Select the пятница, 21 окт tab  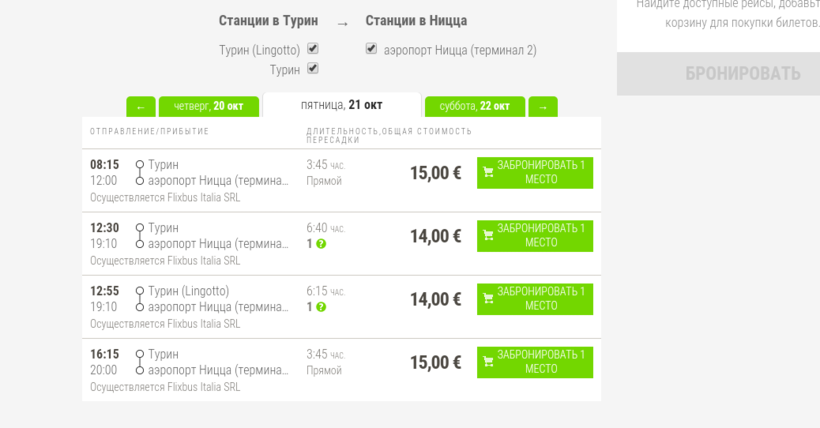pyautogui.click(x=341, y=105)
